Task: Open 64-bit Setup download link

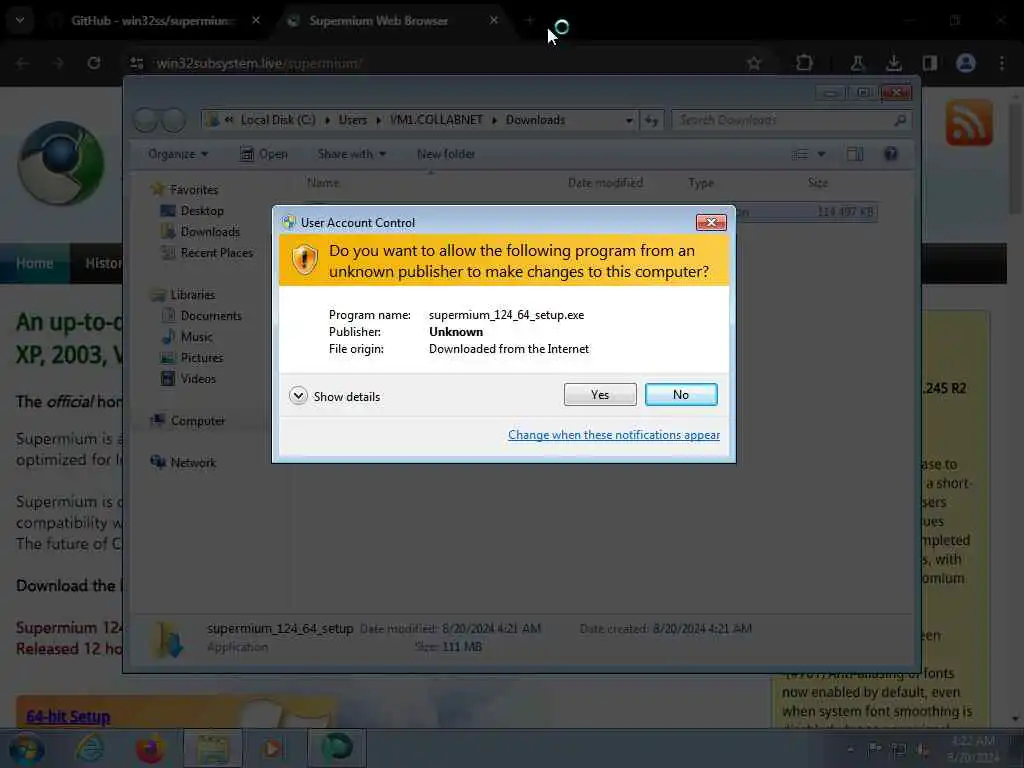Action: click(x=68, y=716)
